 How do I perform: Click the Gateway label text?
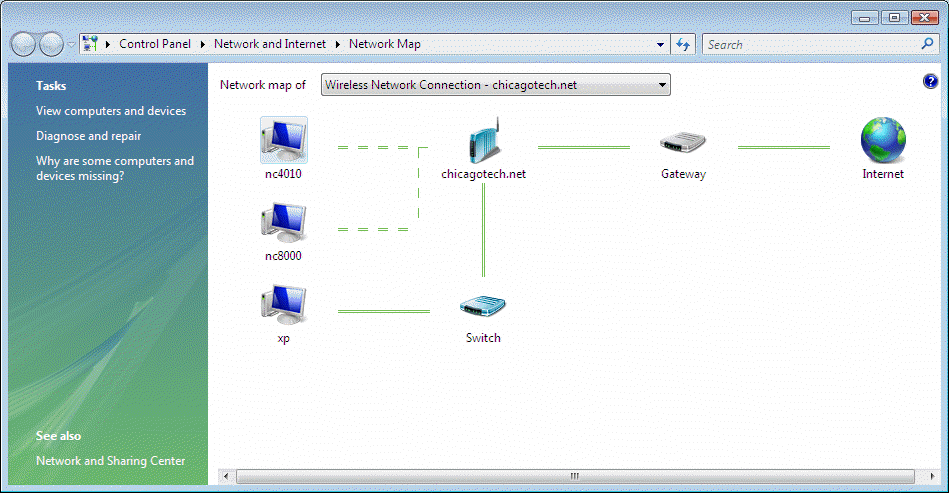[x=683, y=174]
